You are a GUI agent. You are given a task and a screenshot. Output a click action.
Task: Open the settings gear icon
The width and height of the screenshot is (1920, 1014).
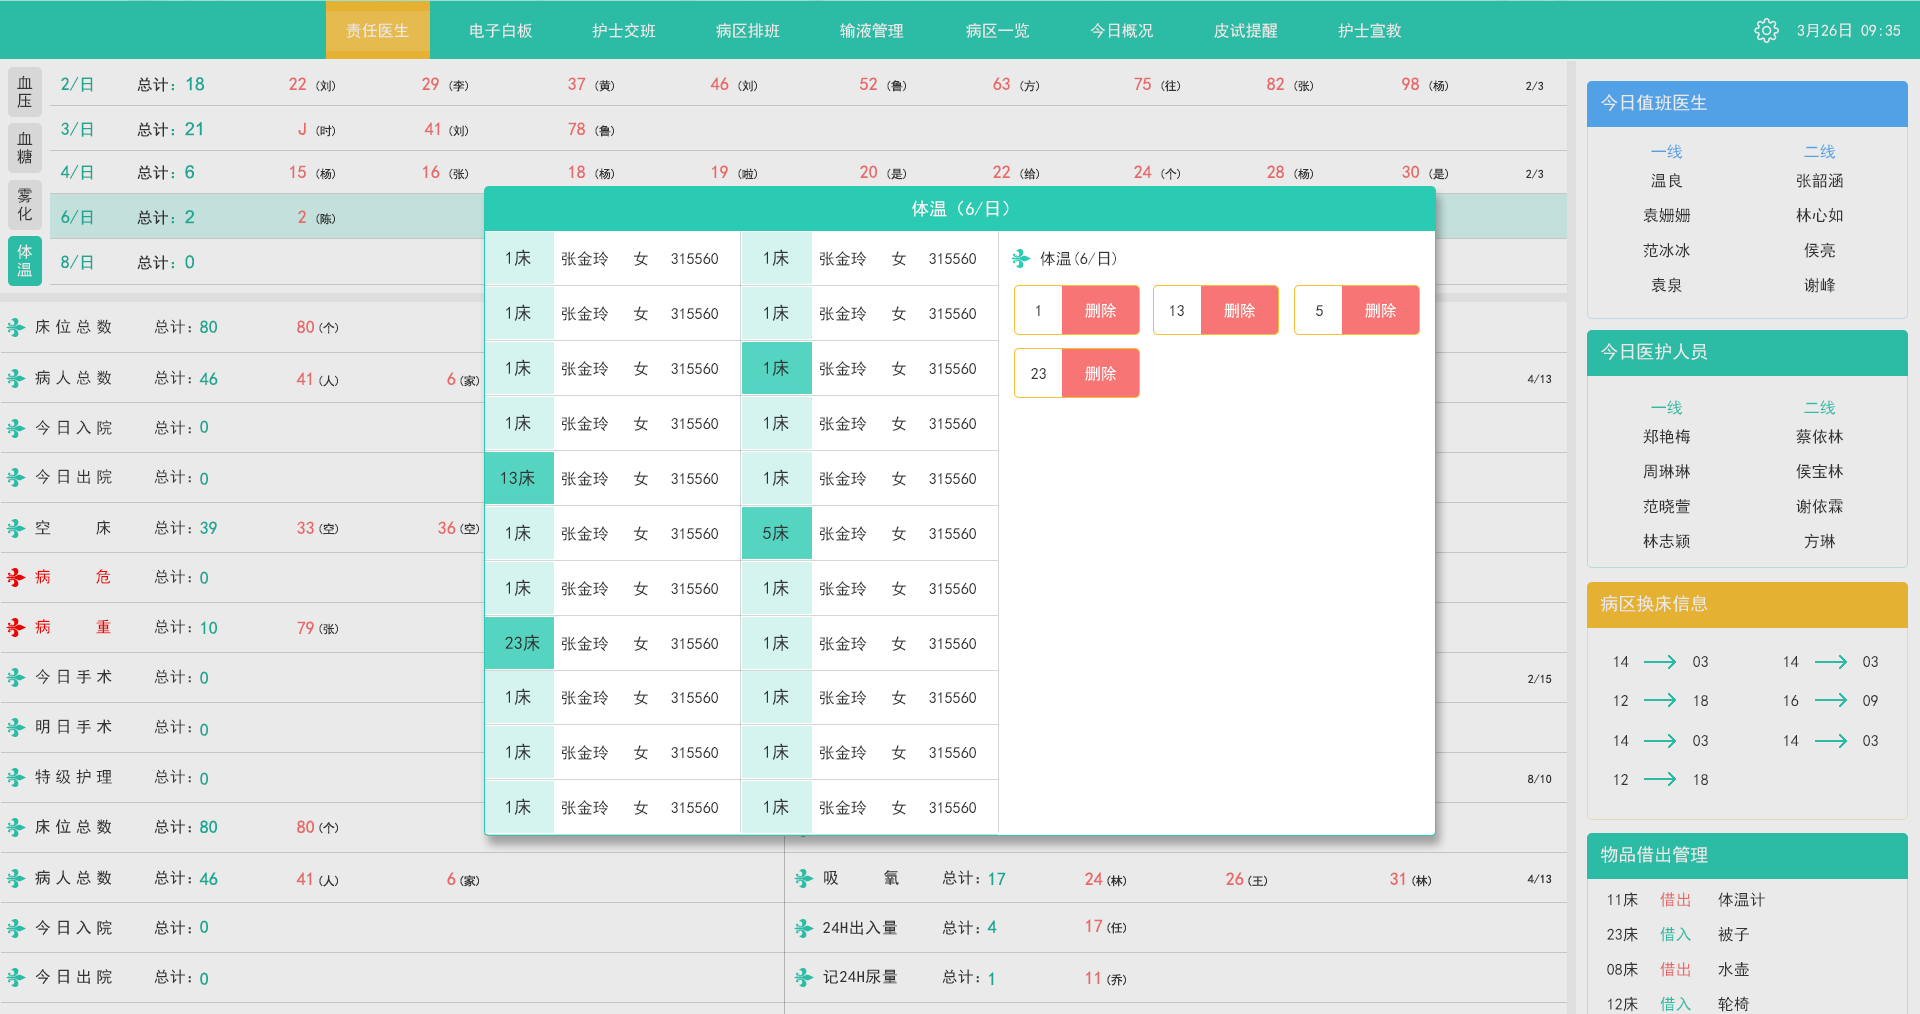click(x=1766, y=31)
